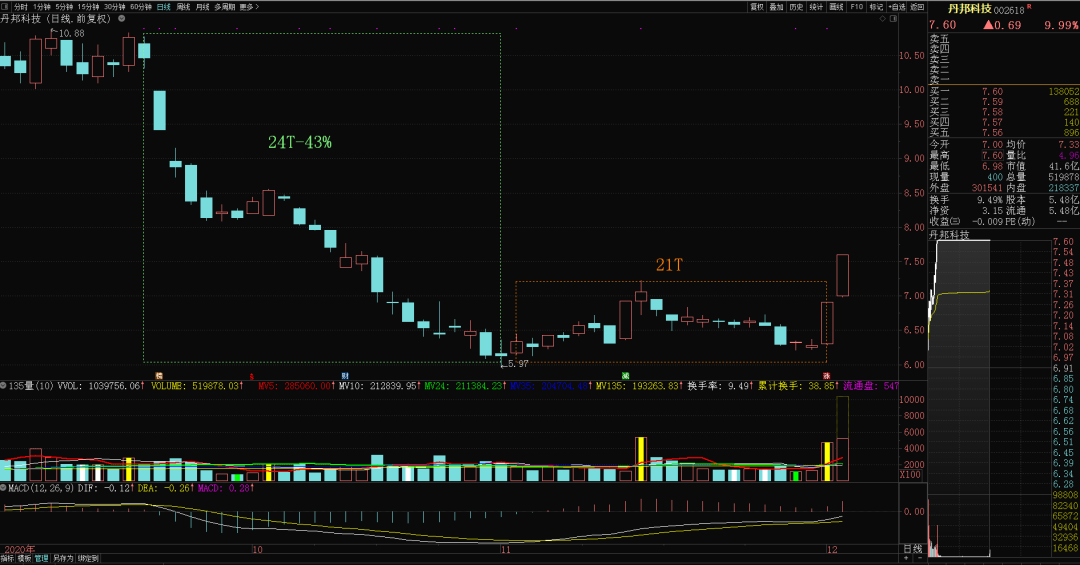Switch to 分时 intraday view
The height and width of the screenshot is (565, 1080).
(21, 6)
